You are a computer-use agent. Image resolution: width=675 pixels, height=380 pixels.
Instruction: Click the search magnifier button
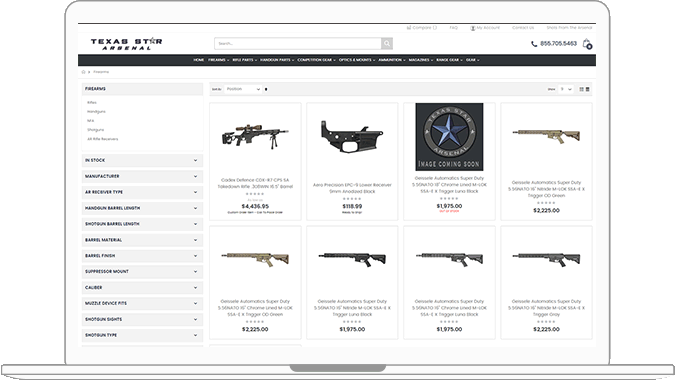(387, 43)
